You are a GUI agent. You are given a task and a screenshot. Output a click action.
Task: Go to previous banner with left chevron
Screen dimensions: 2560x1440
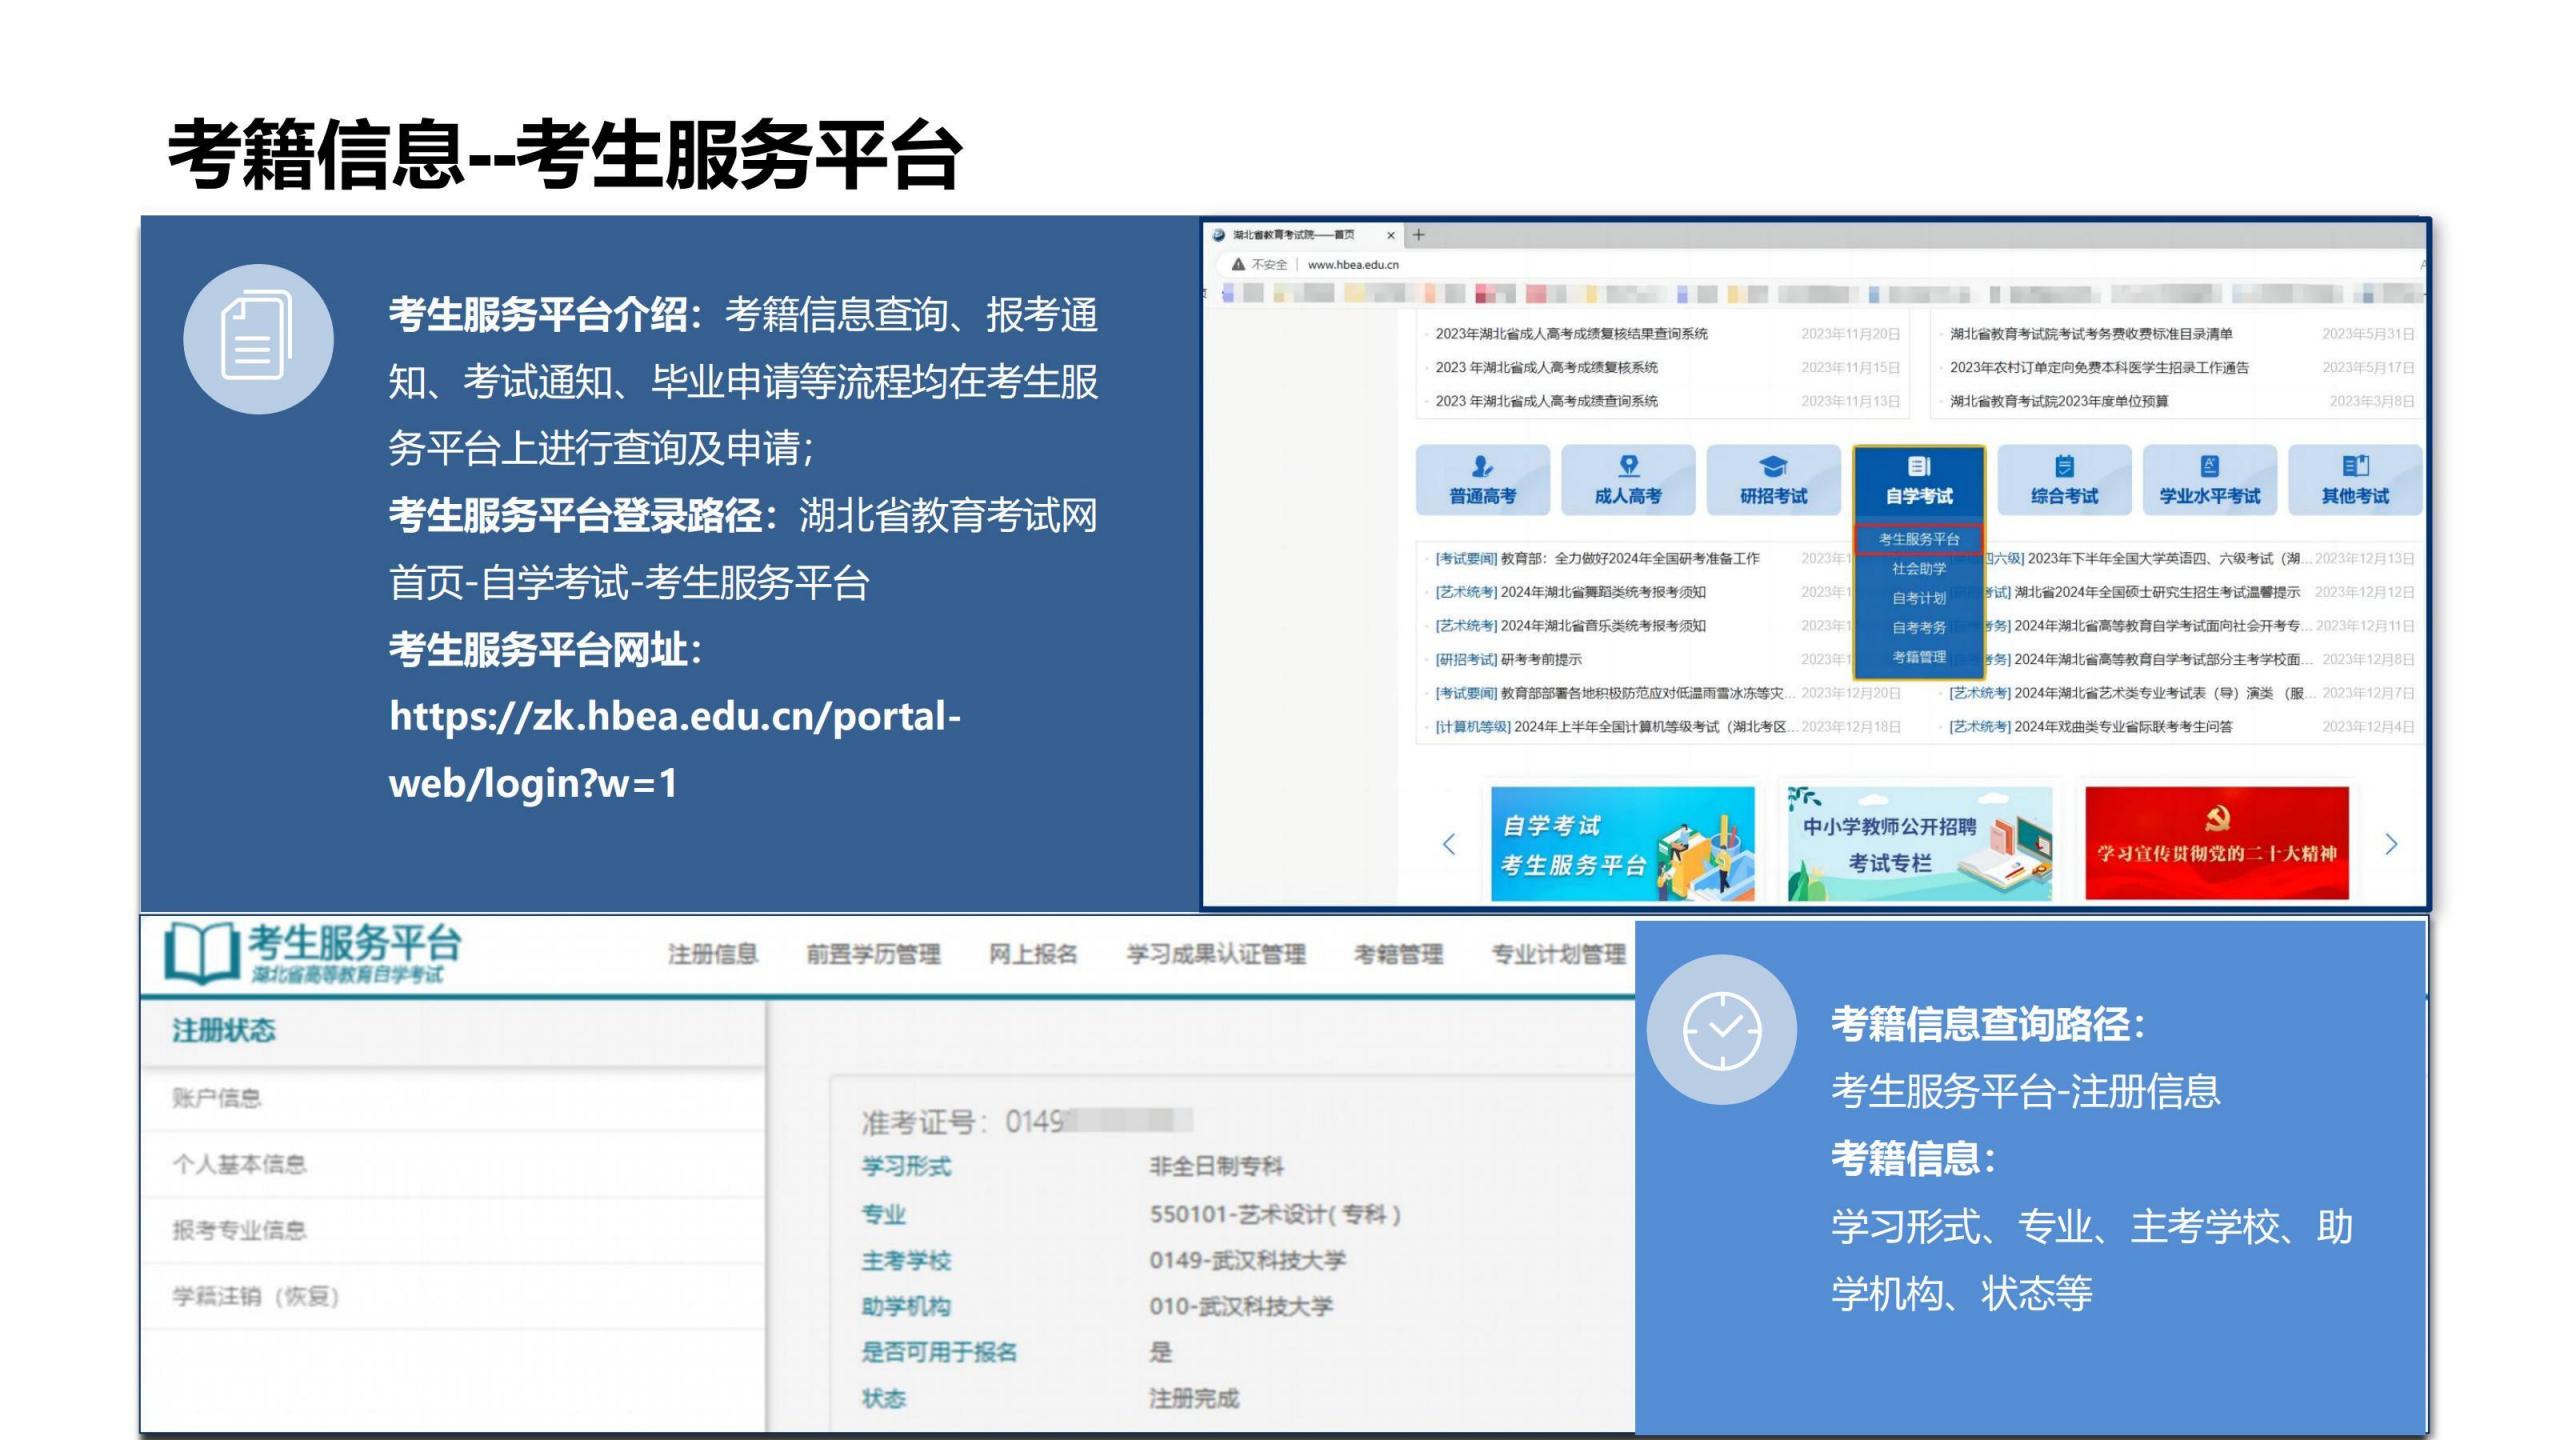pos(1449,844)
